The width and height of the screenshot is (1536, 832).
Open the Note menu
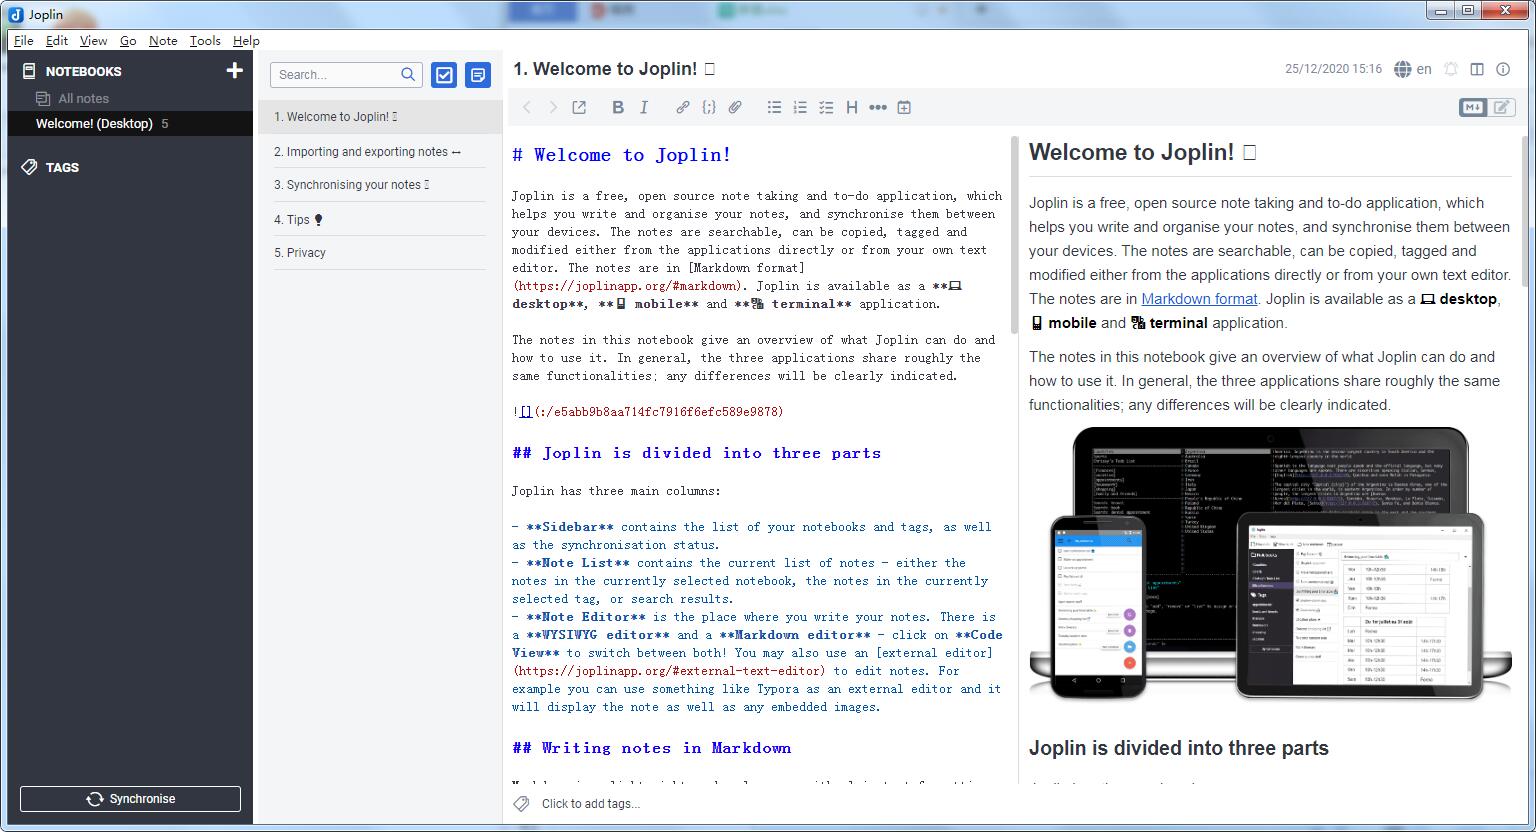(x=162, y=41)
